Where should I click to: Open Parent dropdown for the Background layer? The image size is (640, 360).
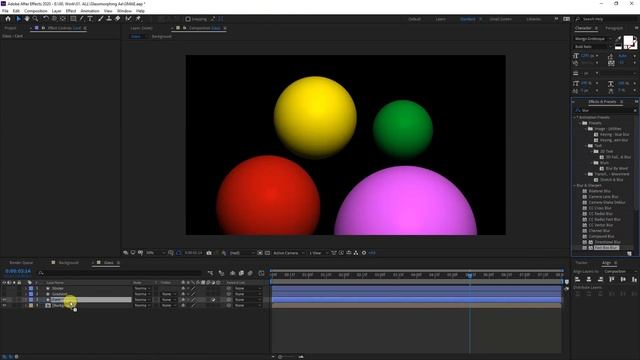click(x=248, y=305)
